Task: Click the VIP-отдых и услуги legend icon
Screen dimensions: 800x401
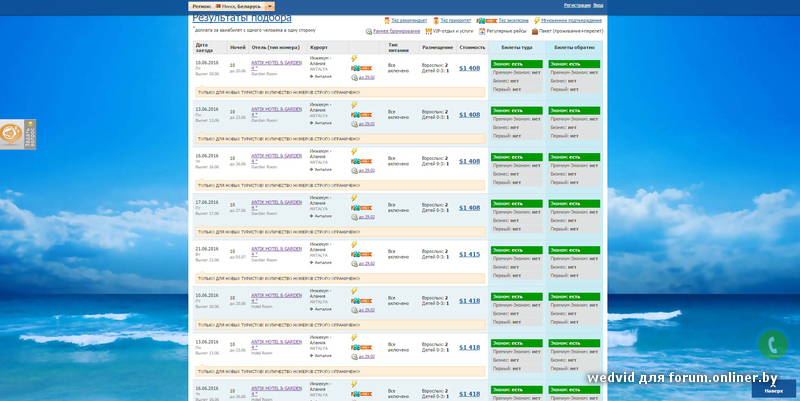Action: point(429,31)
